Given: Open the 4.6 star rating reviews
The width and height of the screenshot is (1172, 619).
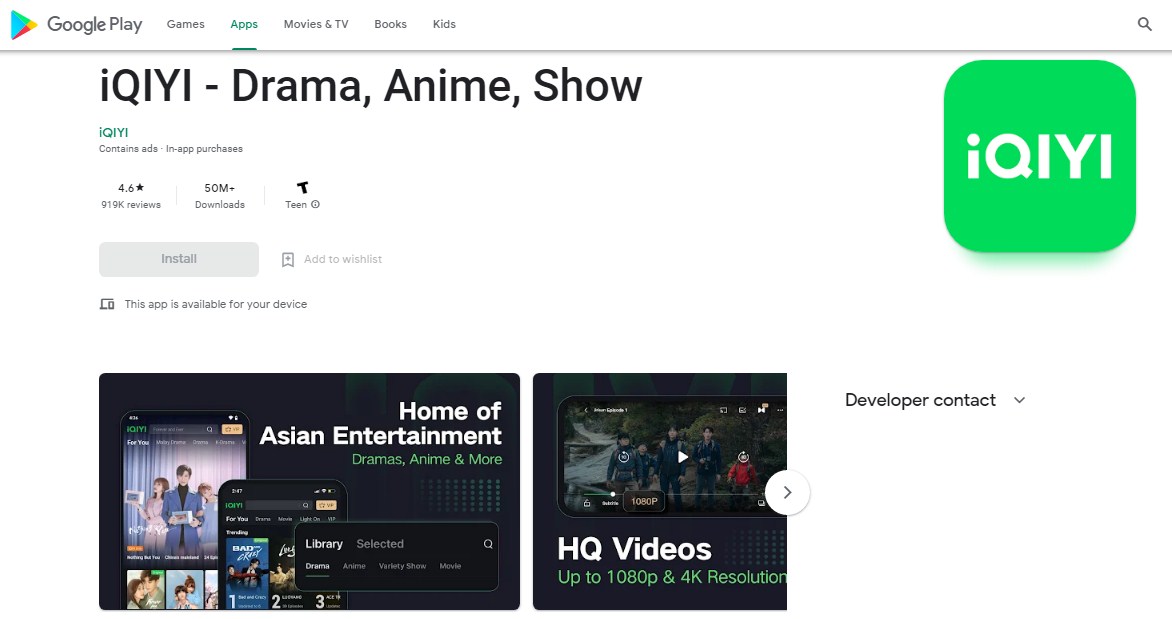Looking at the screenshot, I should coord(131,196).
